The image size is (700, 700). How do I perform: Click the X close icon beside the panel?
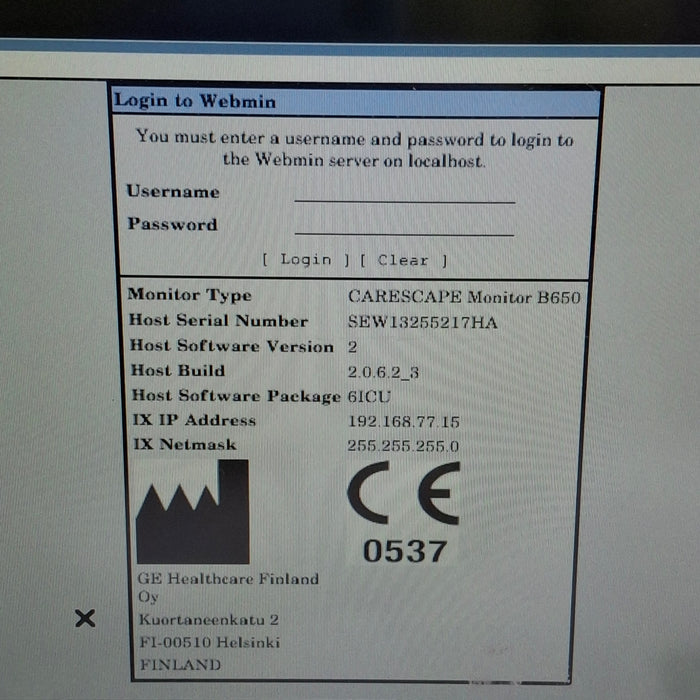(x=85, y=618)
